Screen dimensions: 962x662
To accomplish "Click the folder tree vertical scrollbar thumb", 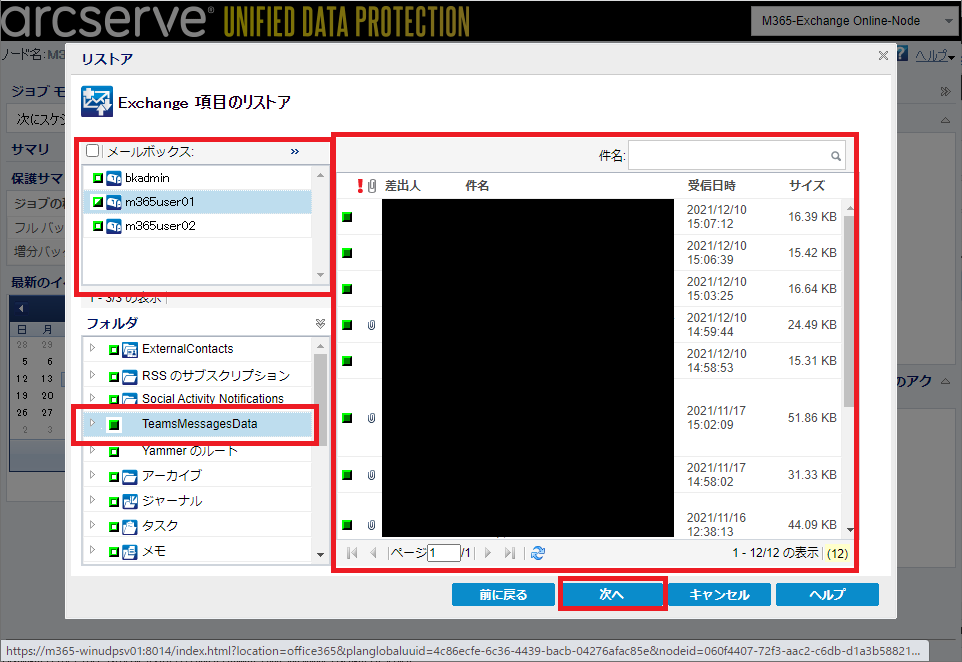I will click(320, 399).
